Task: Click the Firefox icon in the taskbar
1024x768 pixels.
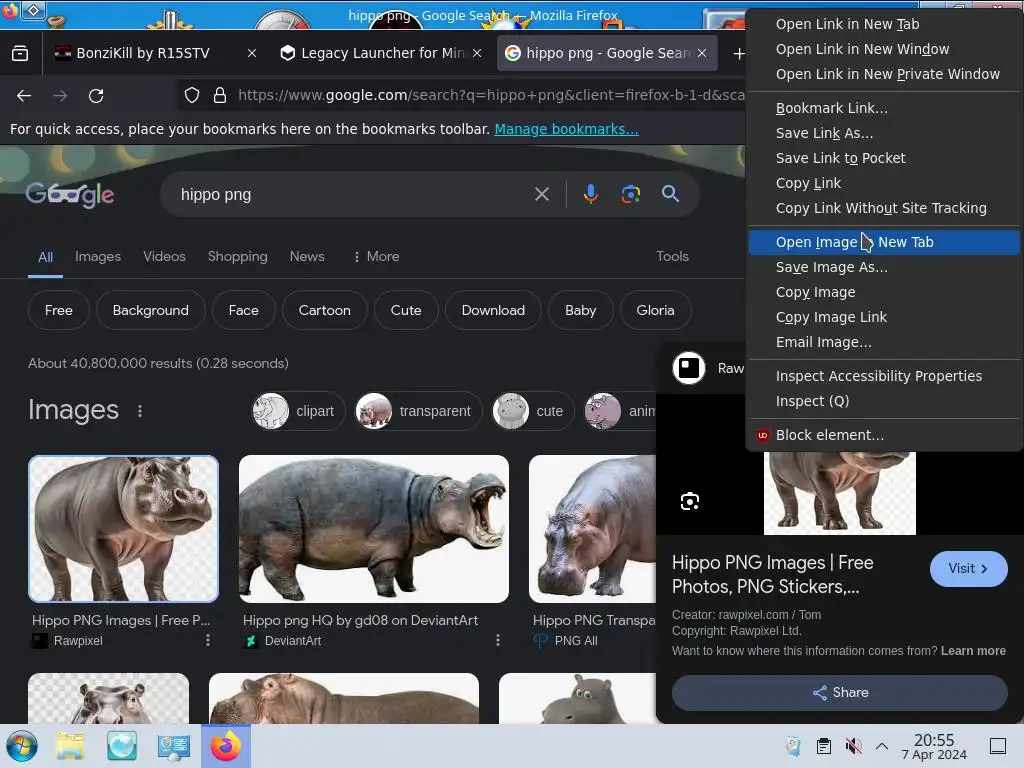Action: 225,746
